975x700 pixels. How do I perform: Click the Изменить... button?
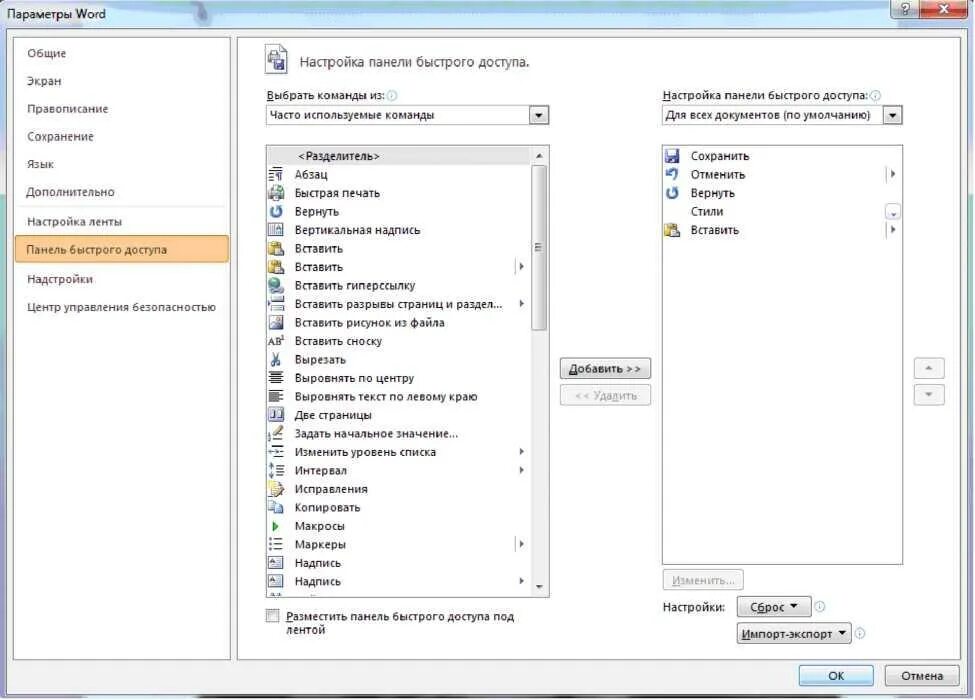(x=703, y=580)
